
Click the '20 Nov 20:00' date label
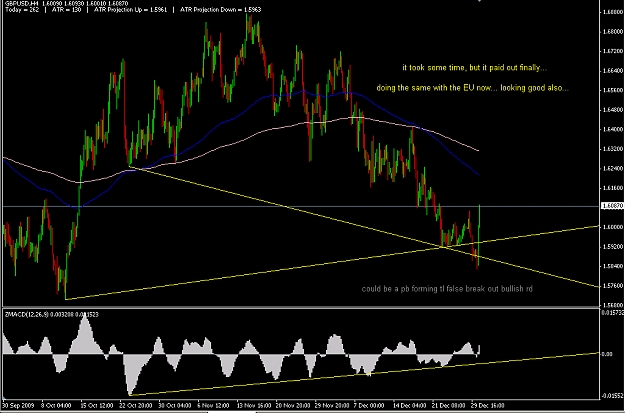[293, 406]
